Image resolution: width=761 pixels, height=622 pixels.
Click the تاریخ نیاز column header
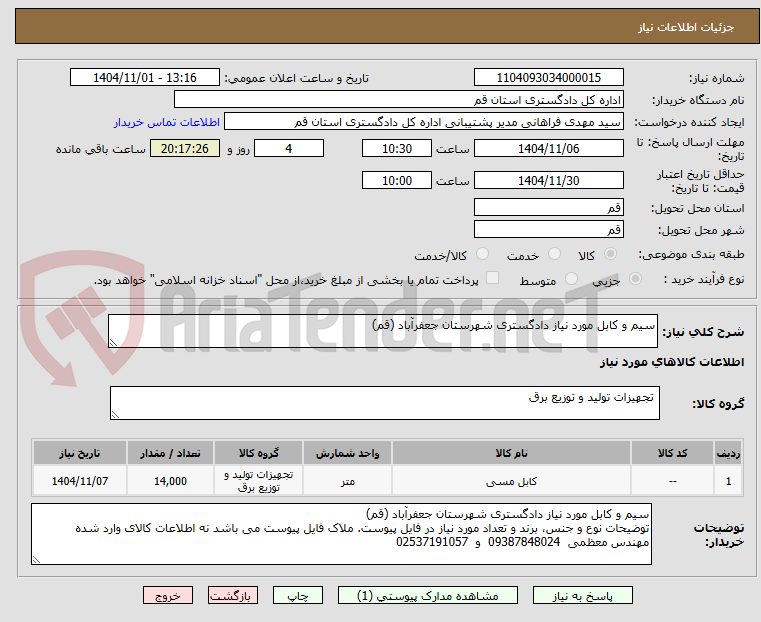click(80, 453)
